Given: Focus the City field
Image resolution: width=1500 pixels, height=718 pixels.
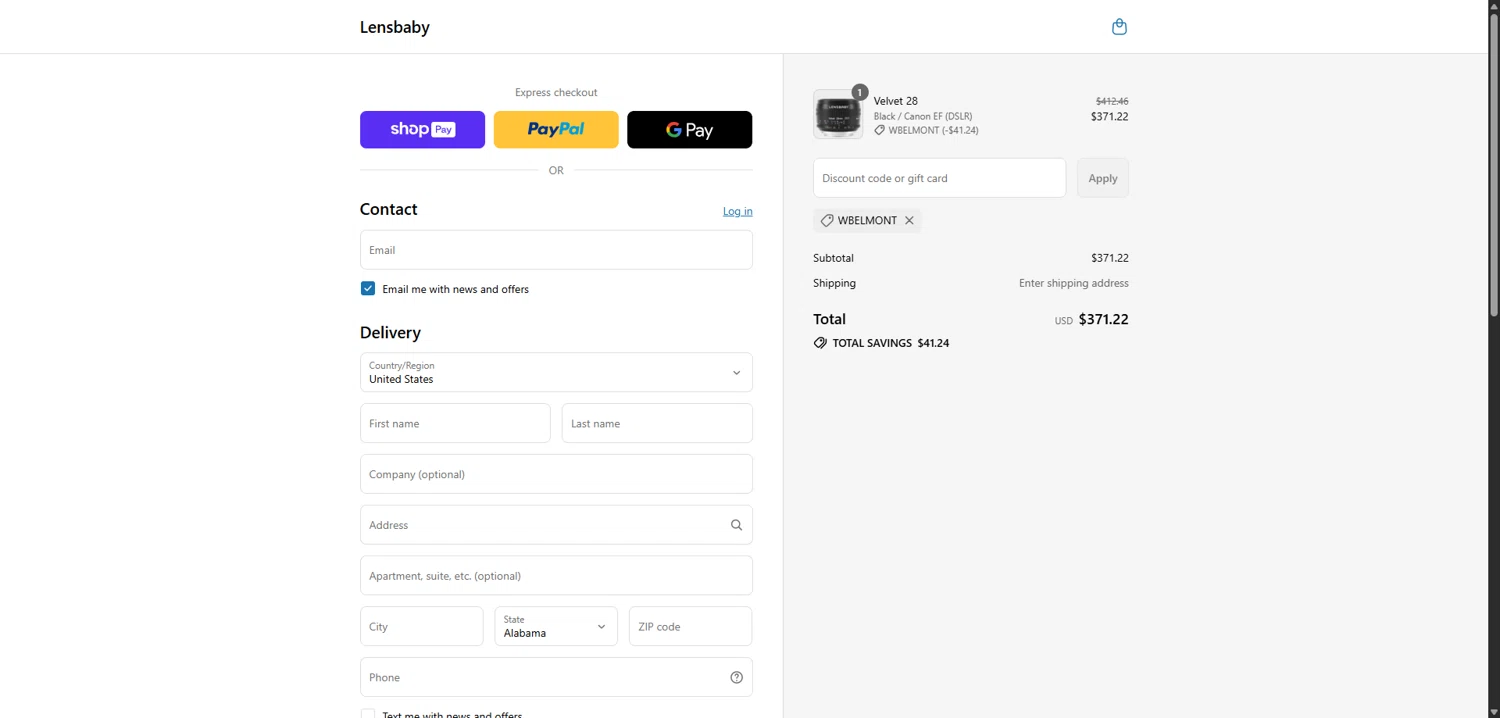Looking at the screenshot, I should point(422,626).
